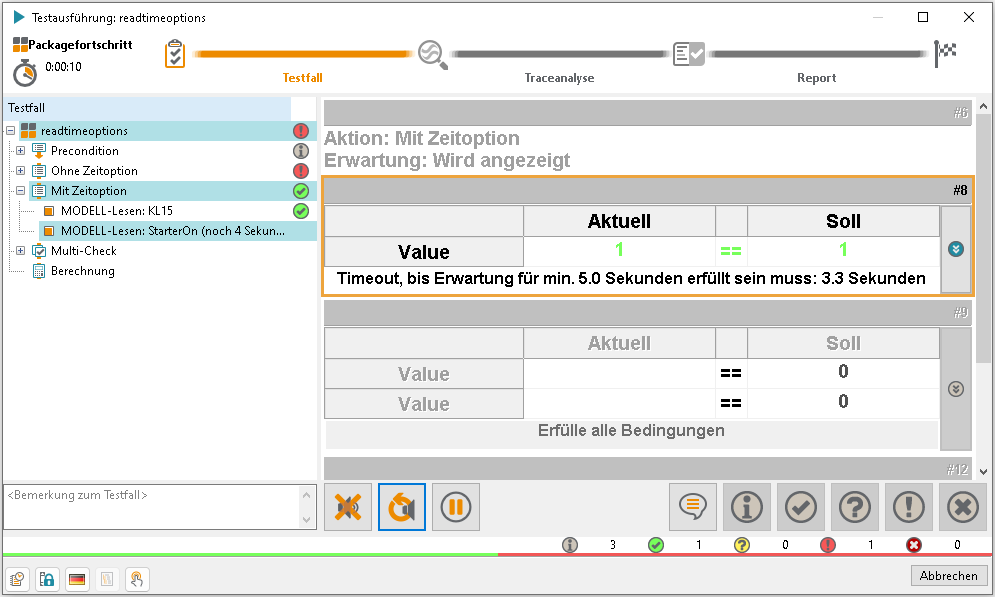The width and height of the screenshot is (995, 597).
Task: Click the mute speech output icon button
Action: pos(348,507)
